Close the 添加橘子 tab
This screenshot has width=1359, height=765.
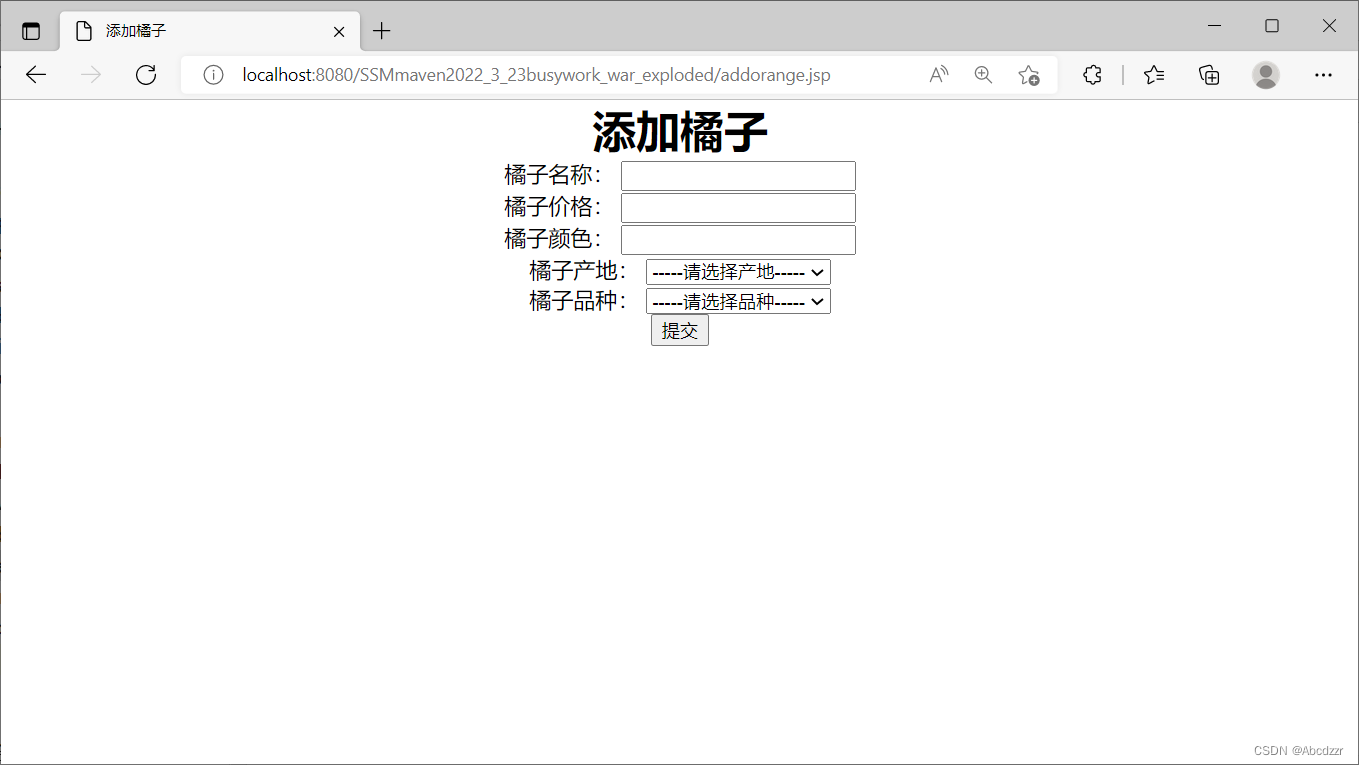339,31
